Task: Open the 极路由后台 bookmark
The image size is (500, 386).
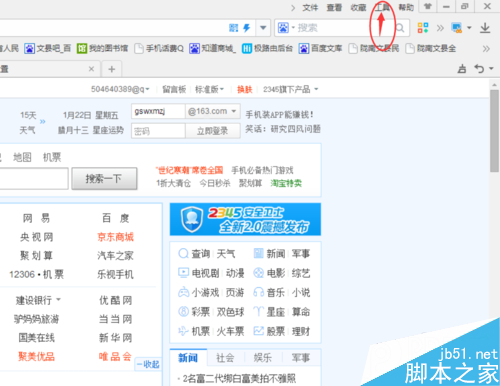Action: (x=267, y=49)
